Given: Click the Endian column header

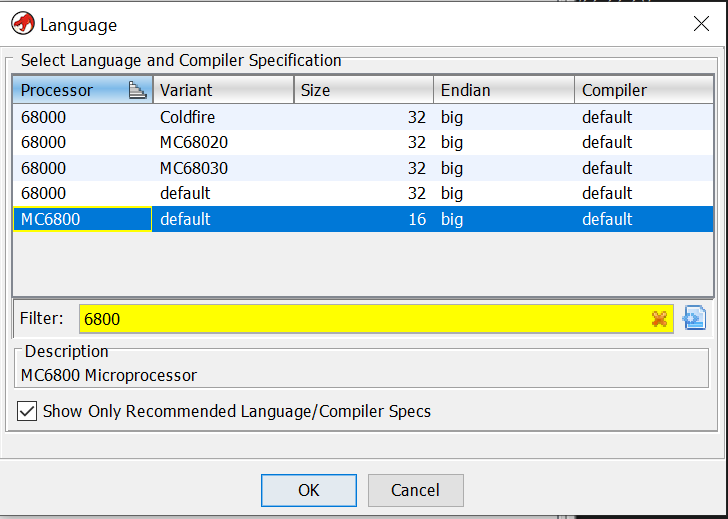Looking at the screenshot, I should coord(504,91).
